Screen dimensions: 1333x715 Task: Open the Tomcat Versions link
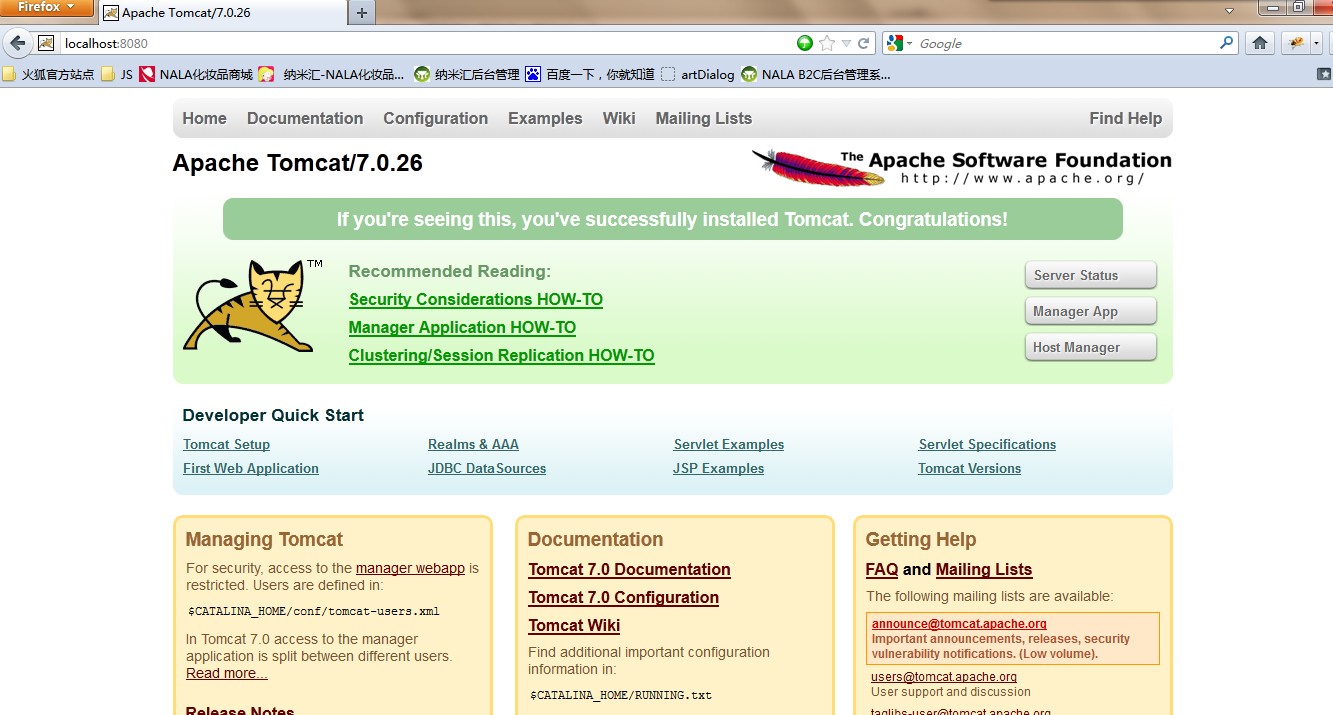pyautogui.click(x=970, y=469)
